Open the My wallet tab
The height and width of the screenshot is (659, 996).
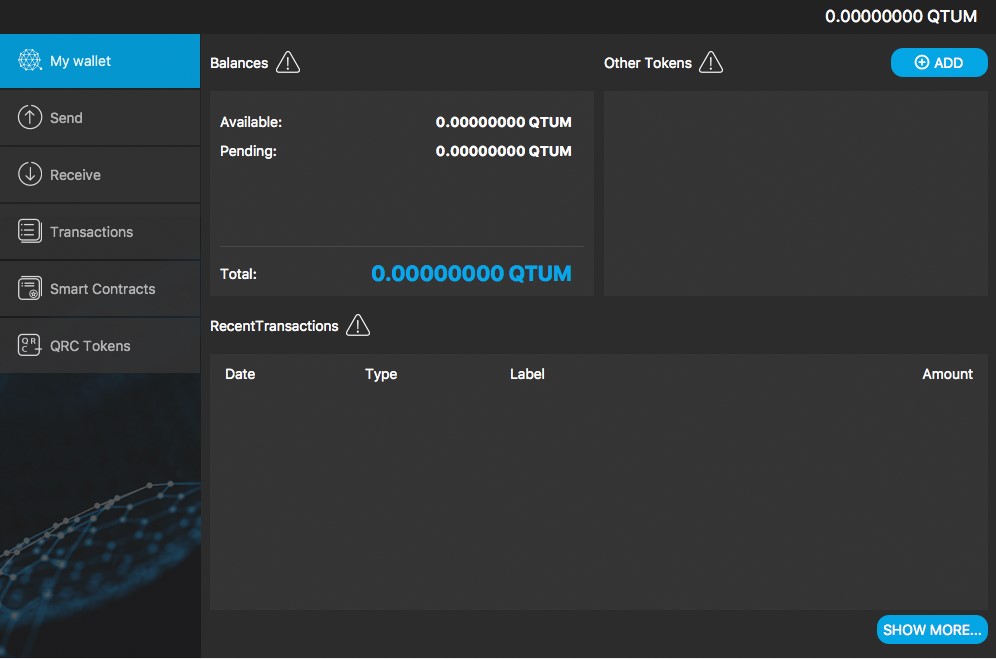pyautogui.click(x=100, y=61)
